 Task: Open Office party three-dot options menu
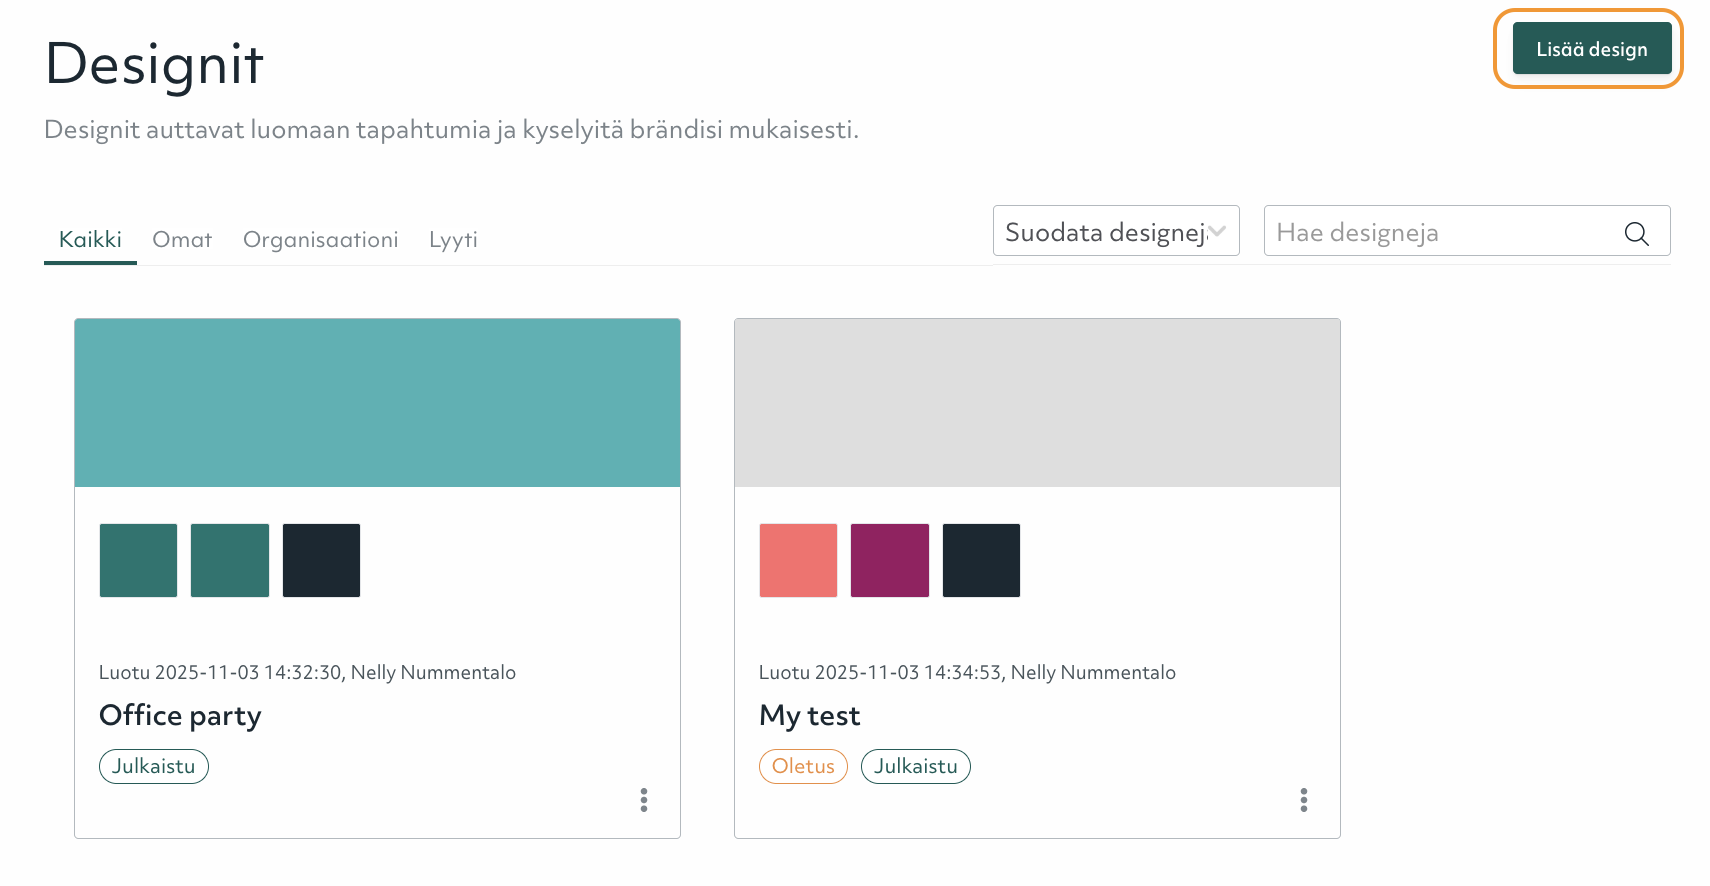(644, 800)
